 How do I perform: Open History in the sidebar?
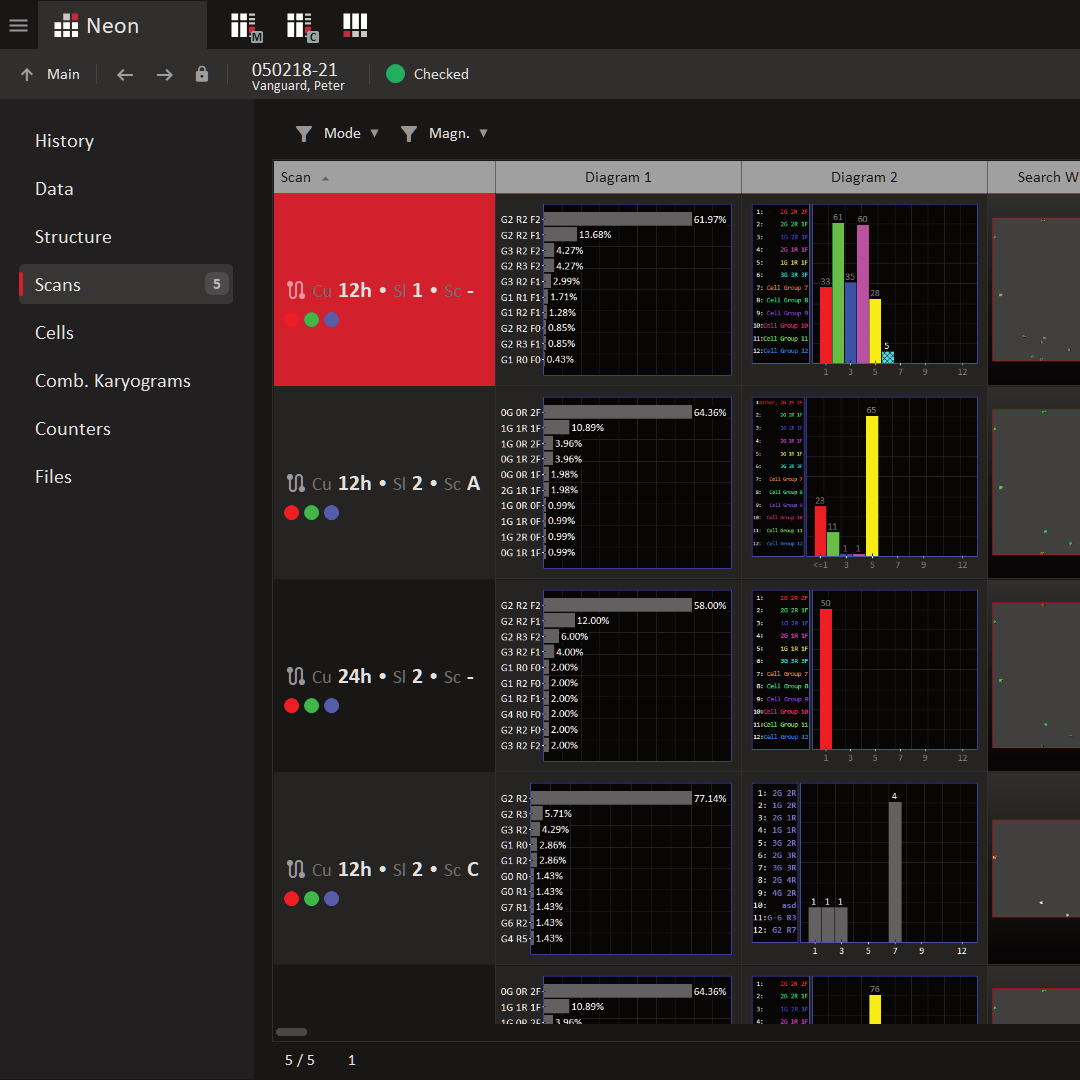[x=64, y=141]
